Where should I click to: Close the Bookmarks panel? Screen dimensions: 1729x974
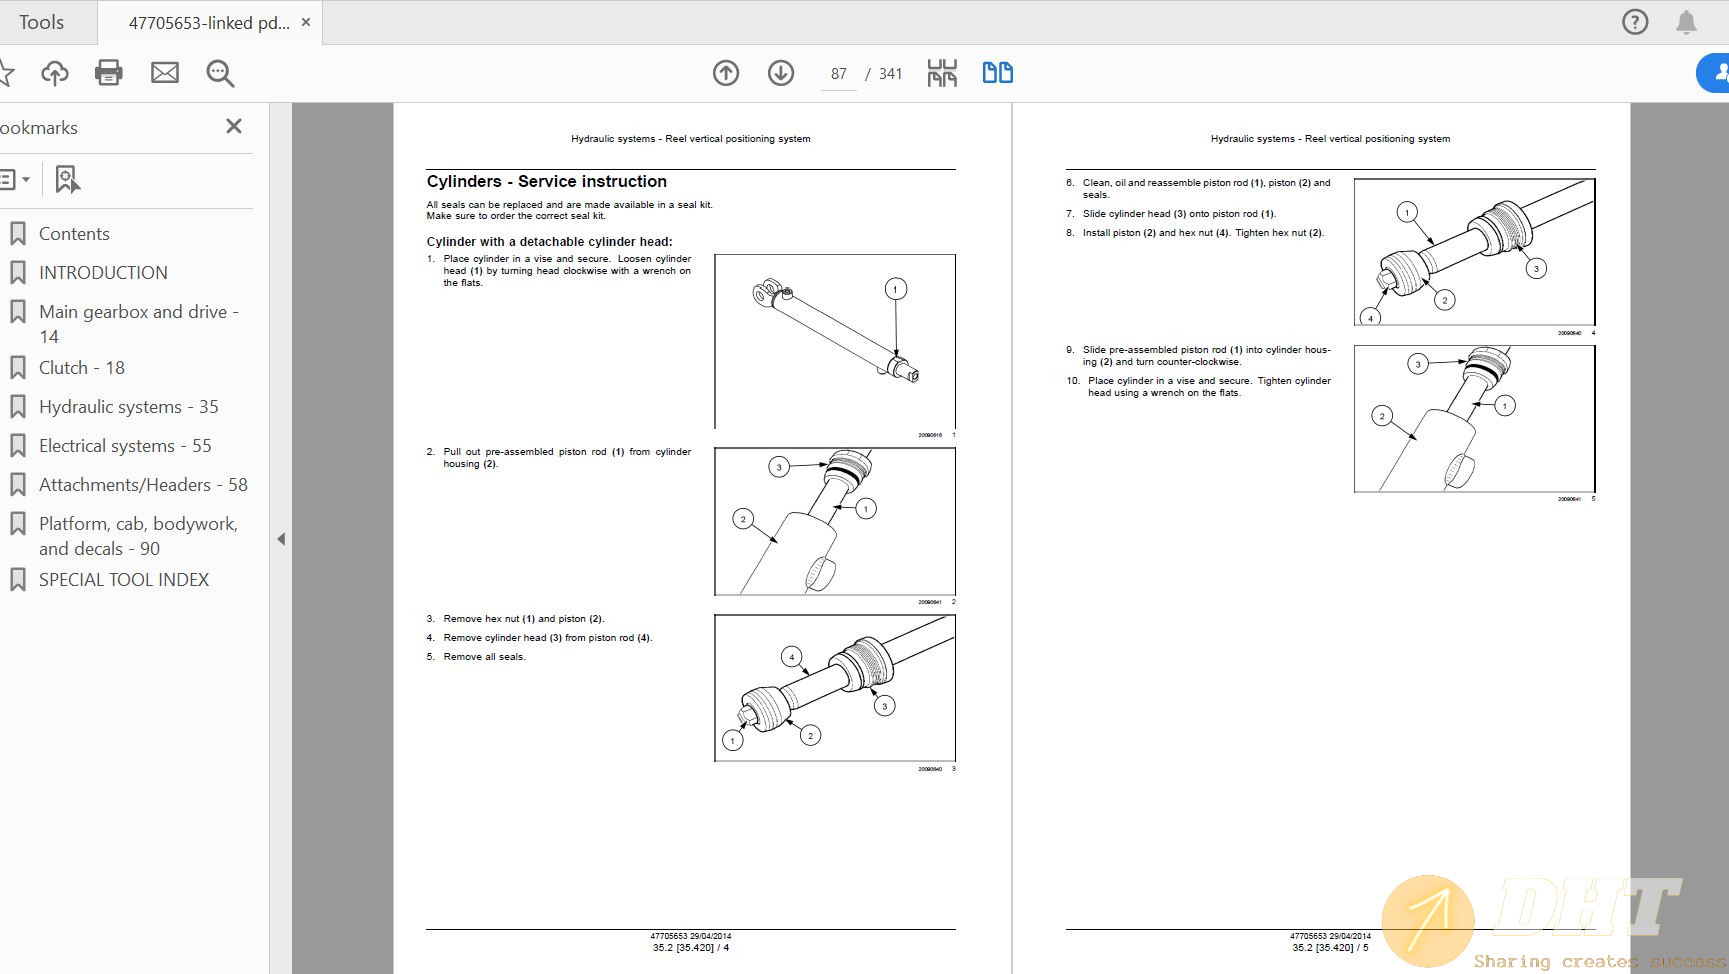point(234,126)
